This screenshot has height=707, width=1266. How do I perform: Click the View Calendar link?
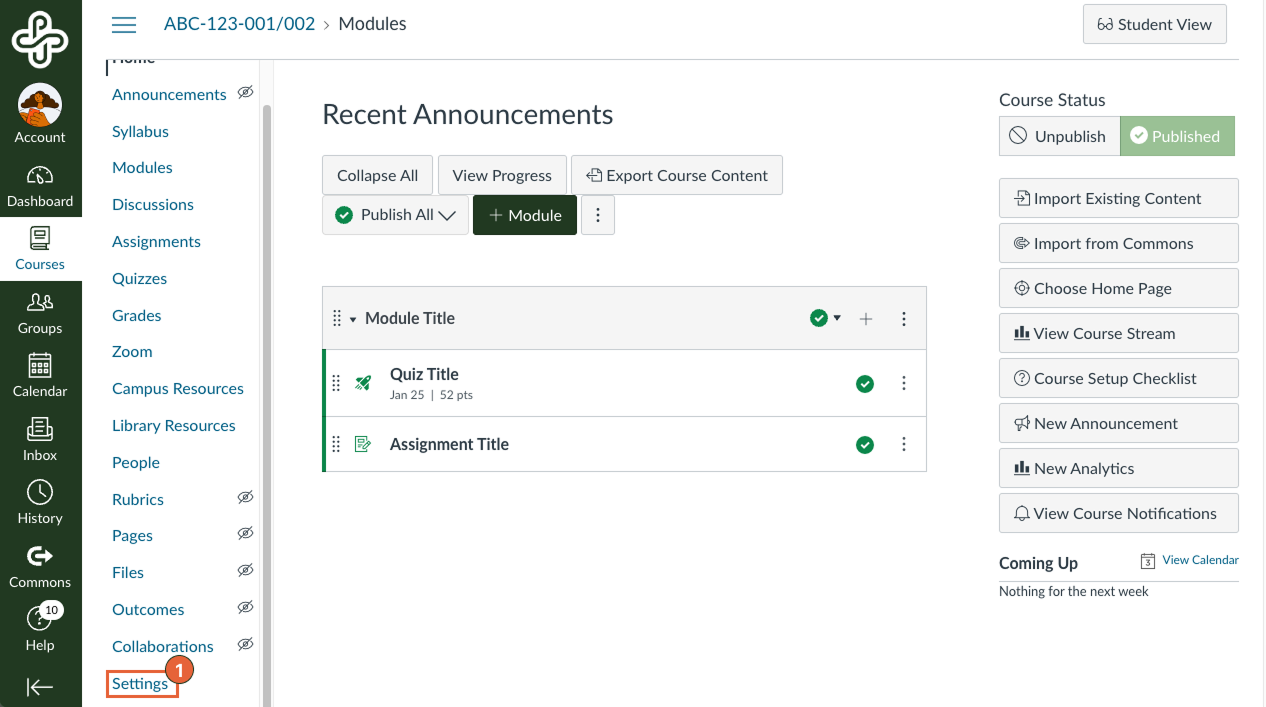click(1200, 560)
